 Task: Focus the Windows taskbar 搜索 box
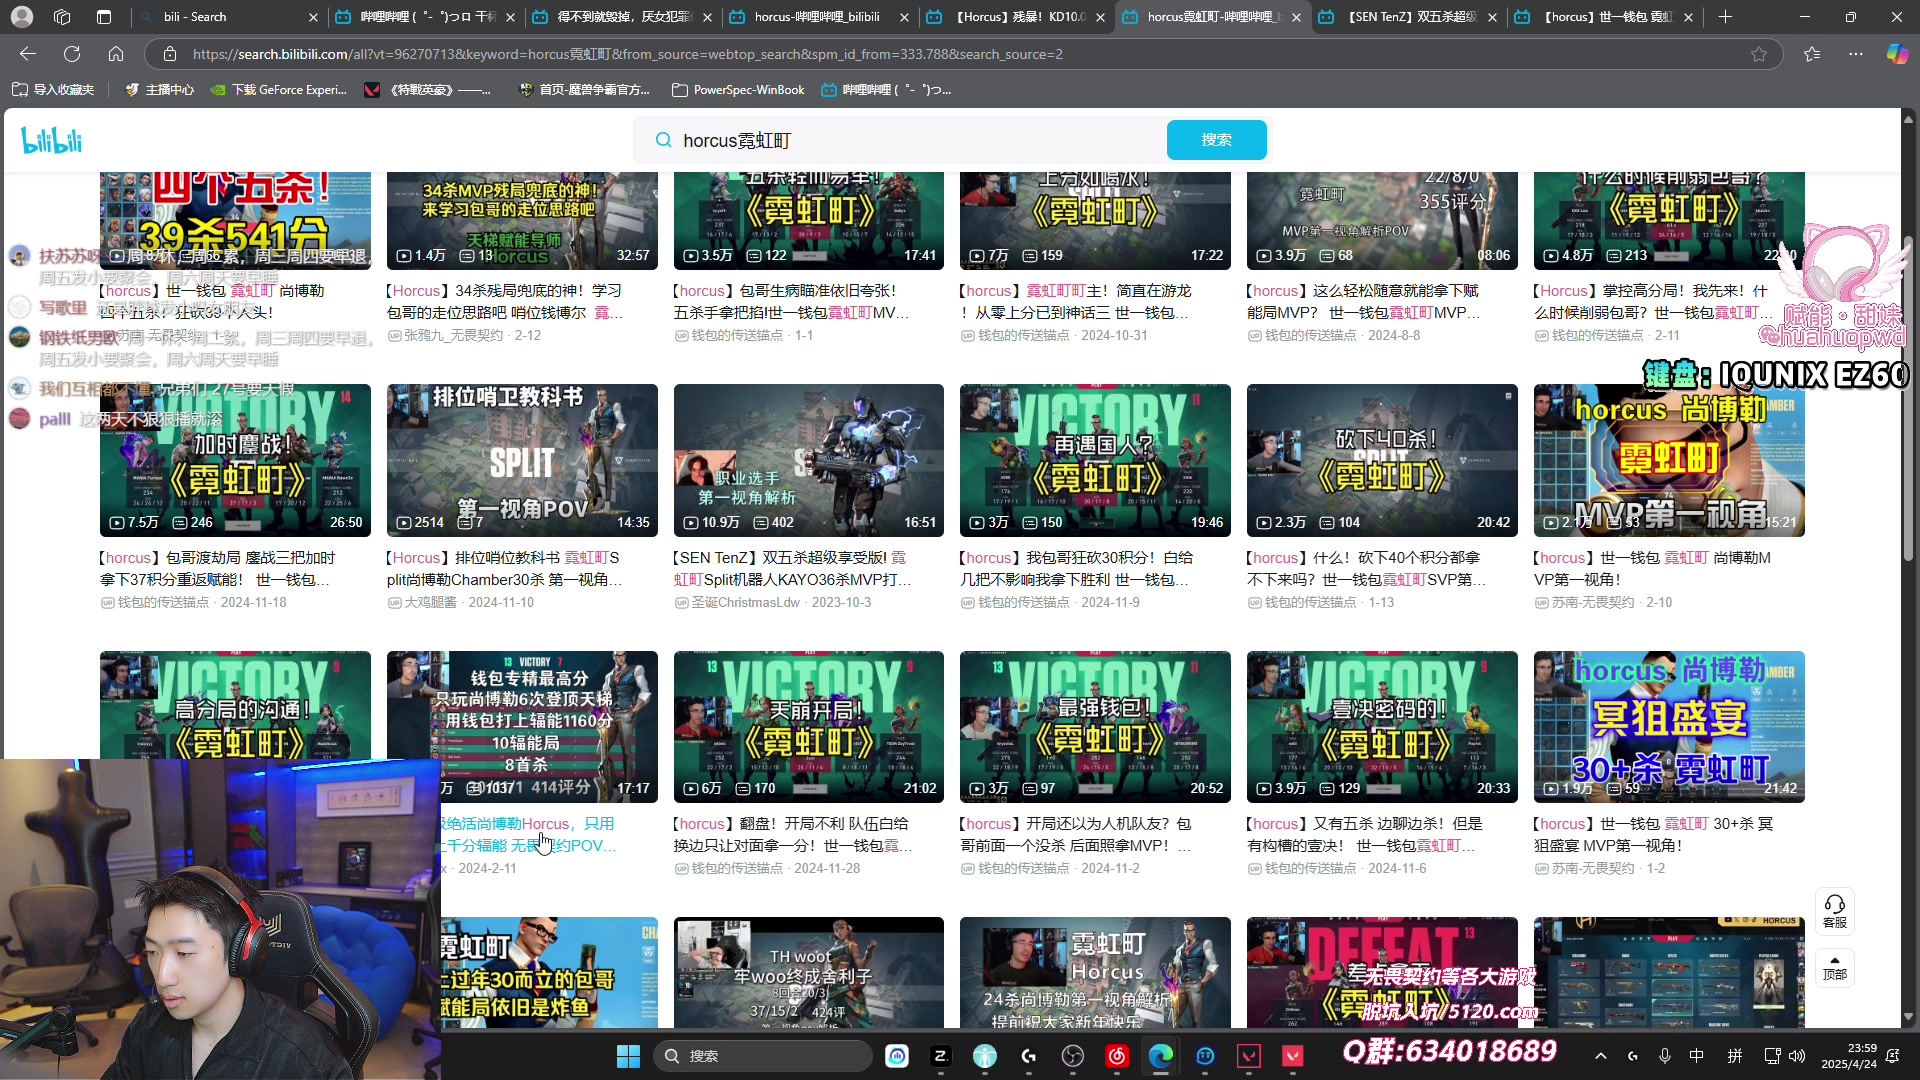(x=763, y=1056)
